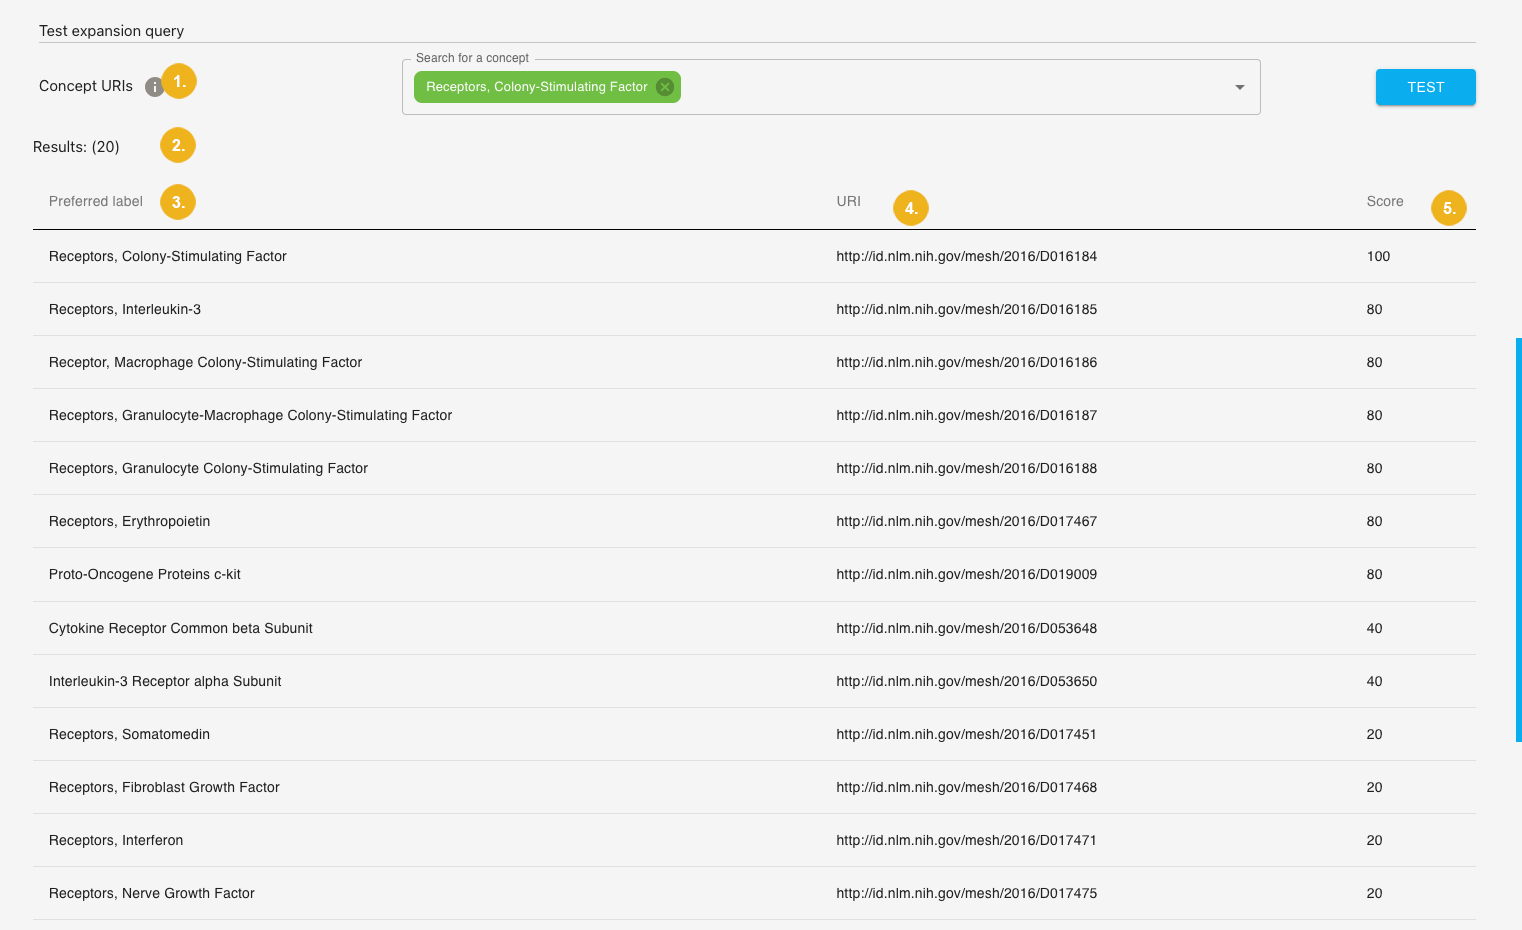Open the concept search dropdown

coord(1239,87)
